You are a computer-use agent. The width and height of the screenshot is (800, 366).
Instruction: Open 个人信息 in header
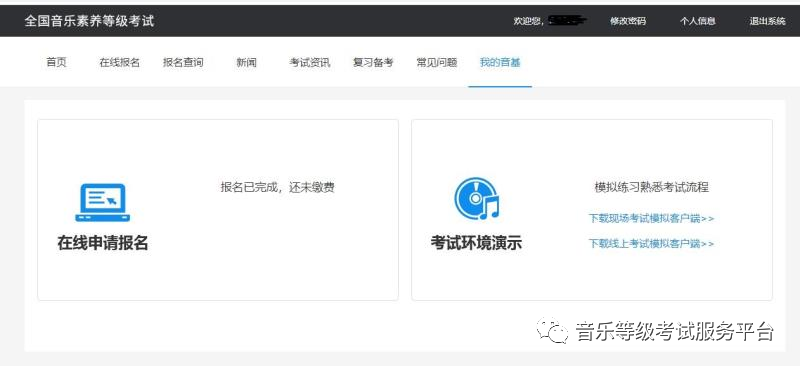coord(697,21)
